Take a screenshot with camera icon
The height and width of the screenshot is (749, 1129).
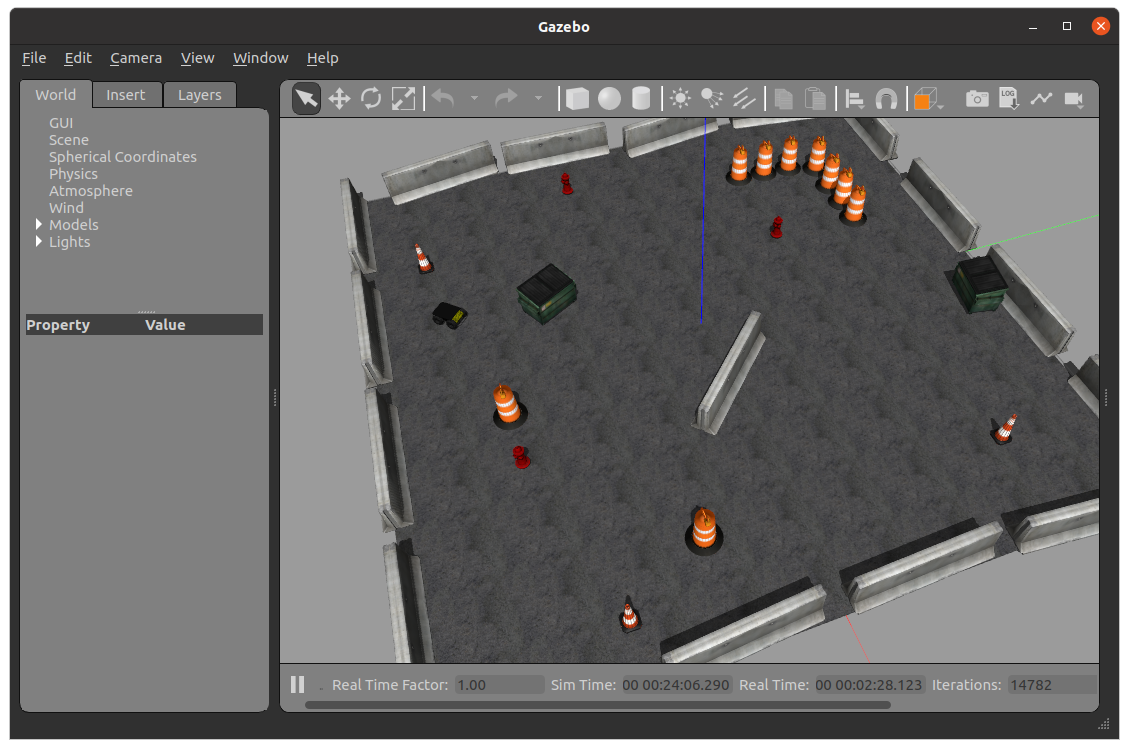977,99
